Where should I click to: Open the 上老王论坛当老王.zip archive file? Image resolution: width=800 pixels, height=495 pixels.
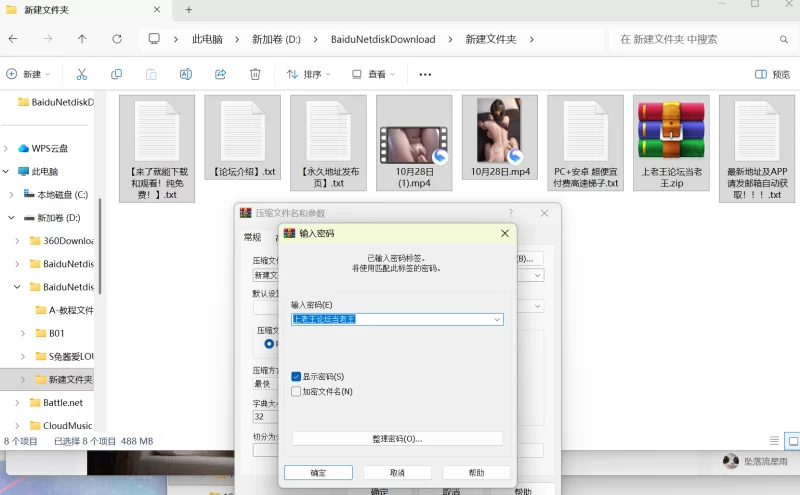(x=671, y=142)
